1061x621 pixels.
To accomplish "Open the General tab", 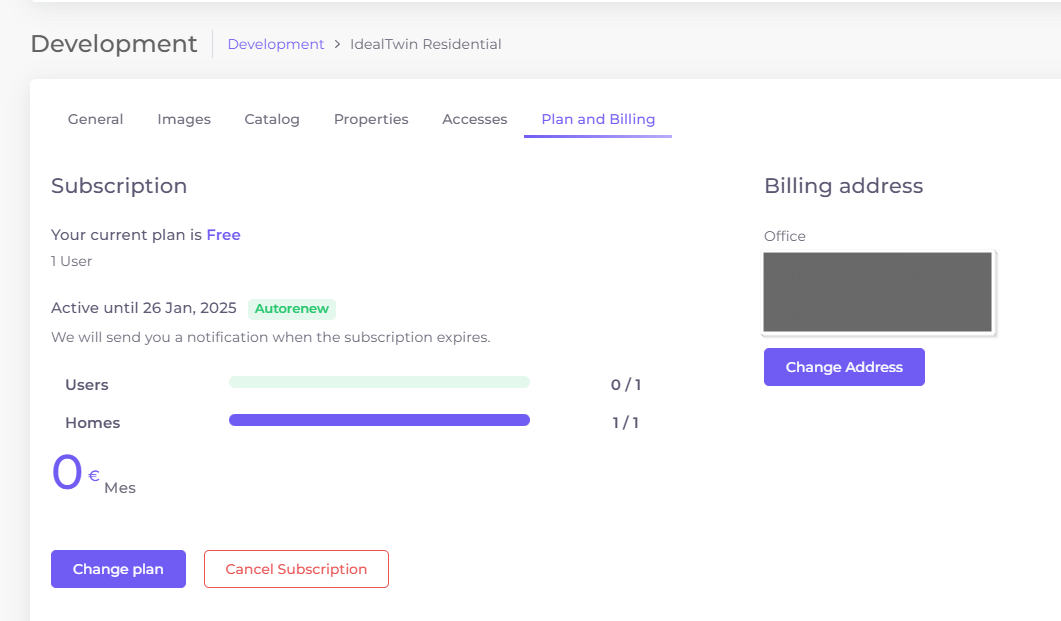I will click(x=95, y=119).
